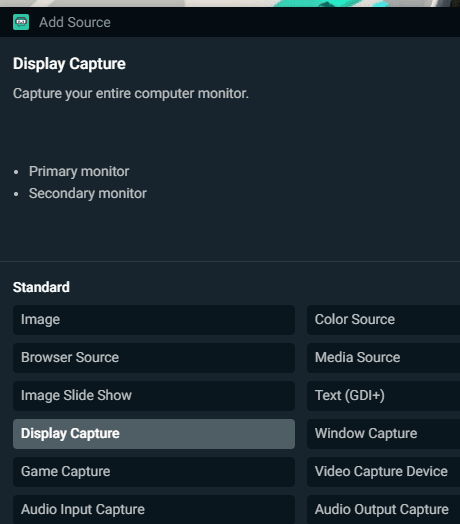Click the Display Capture heading text
Viewport: 460px width, 524px height.
[69, 64]
